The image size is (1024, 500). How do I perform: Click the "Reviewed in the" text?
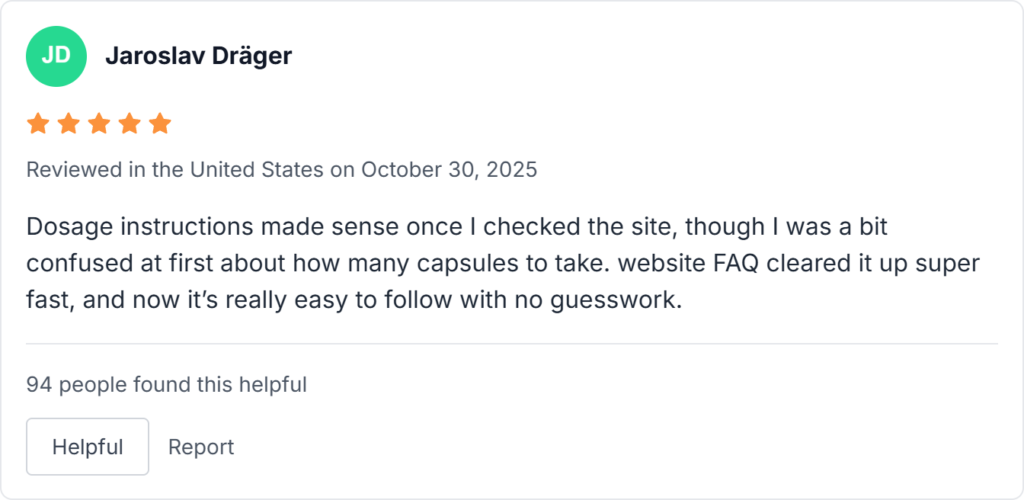click(86, 169)
